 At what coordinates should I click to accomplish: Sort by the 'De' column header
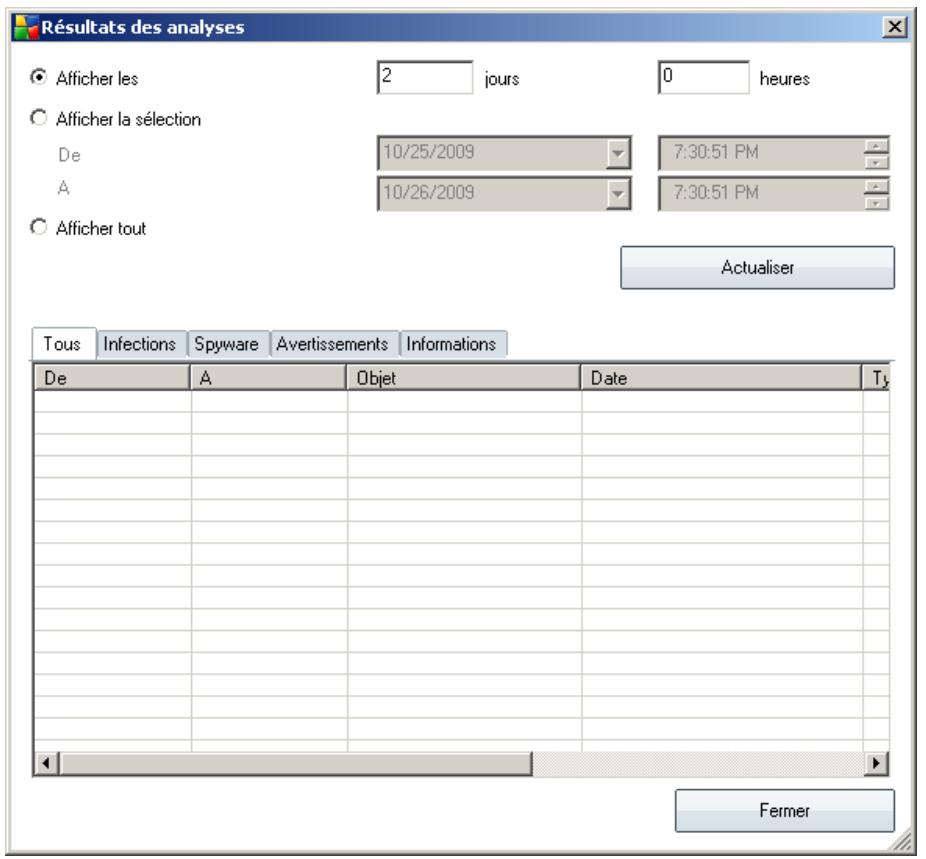(112, 378)
